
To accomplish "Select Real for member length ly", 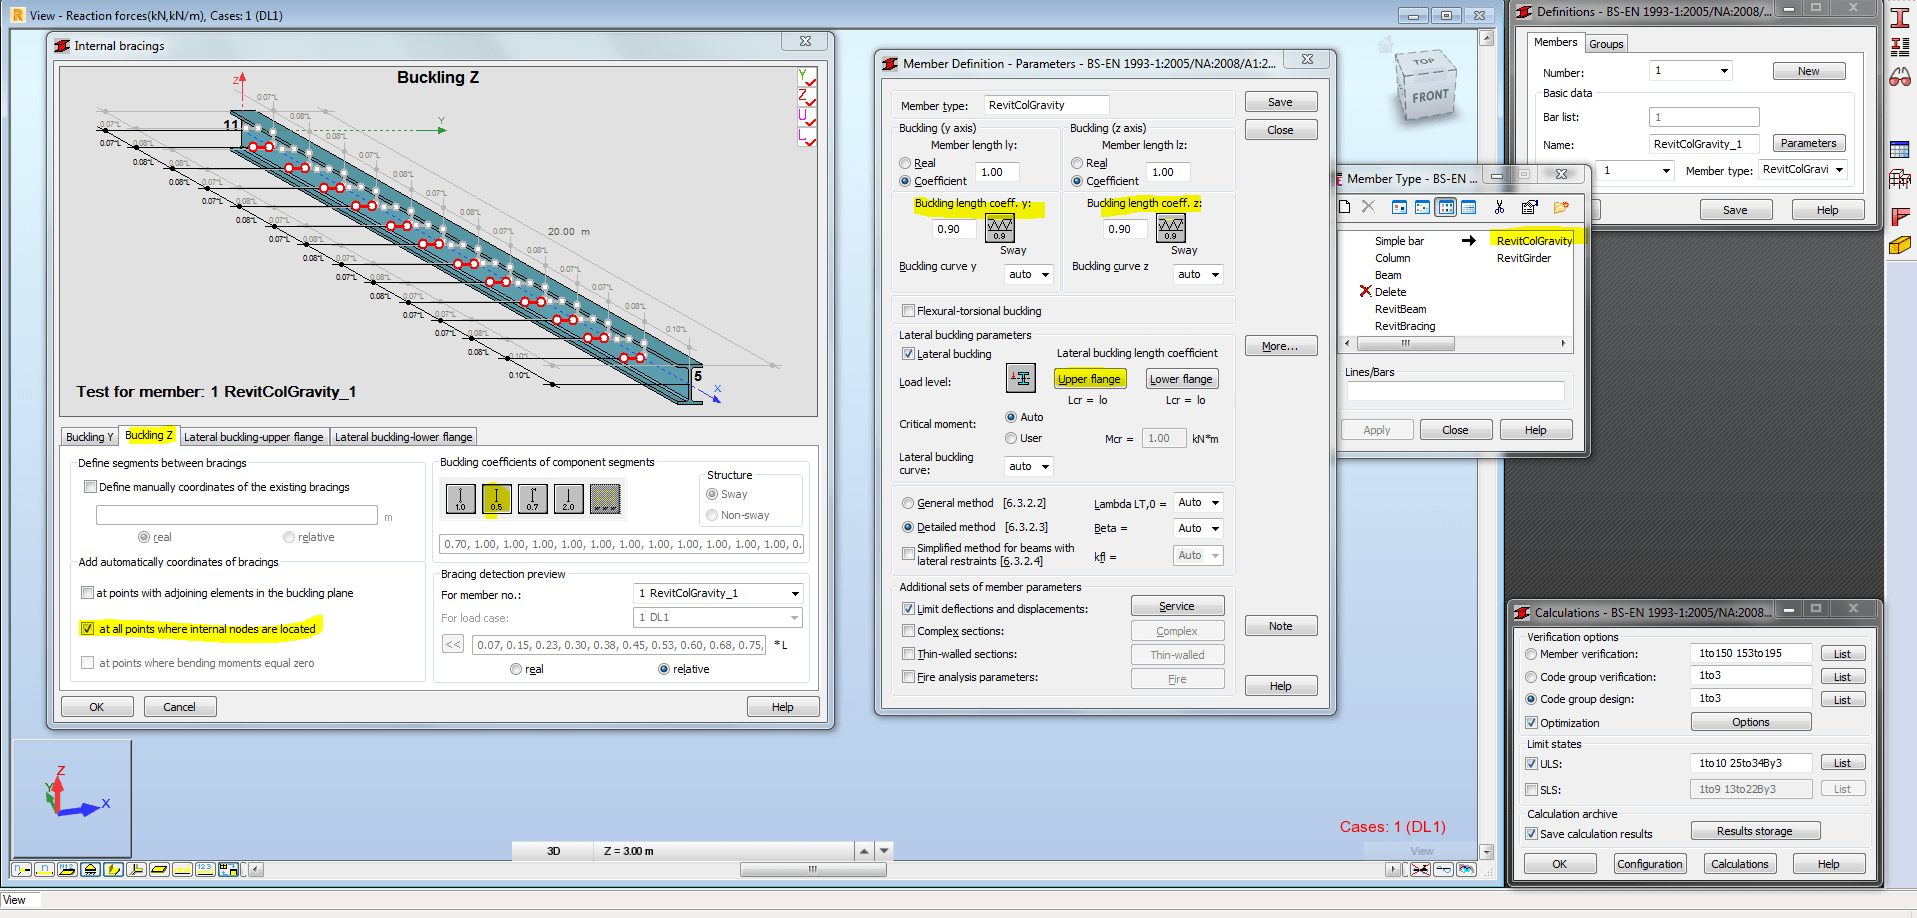I will 905,163.
